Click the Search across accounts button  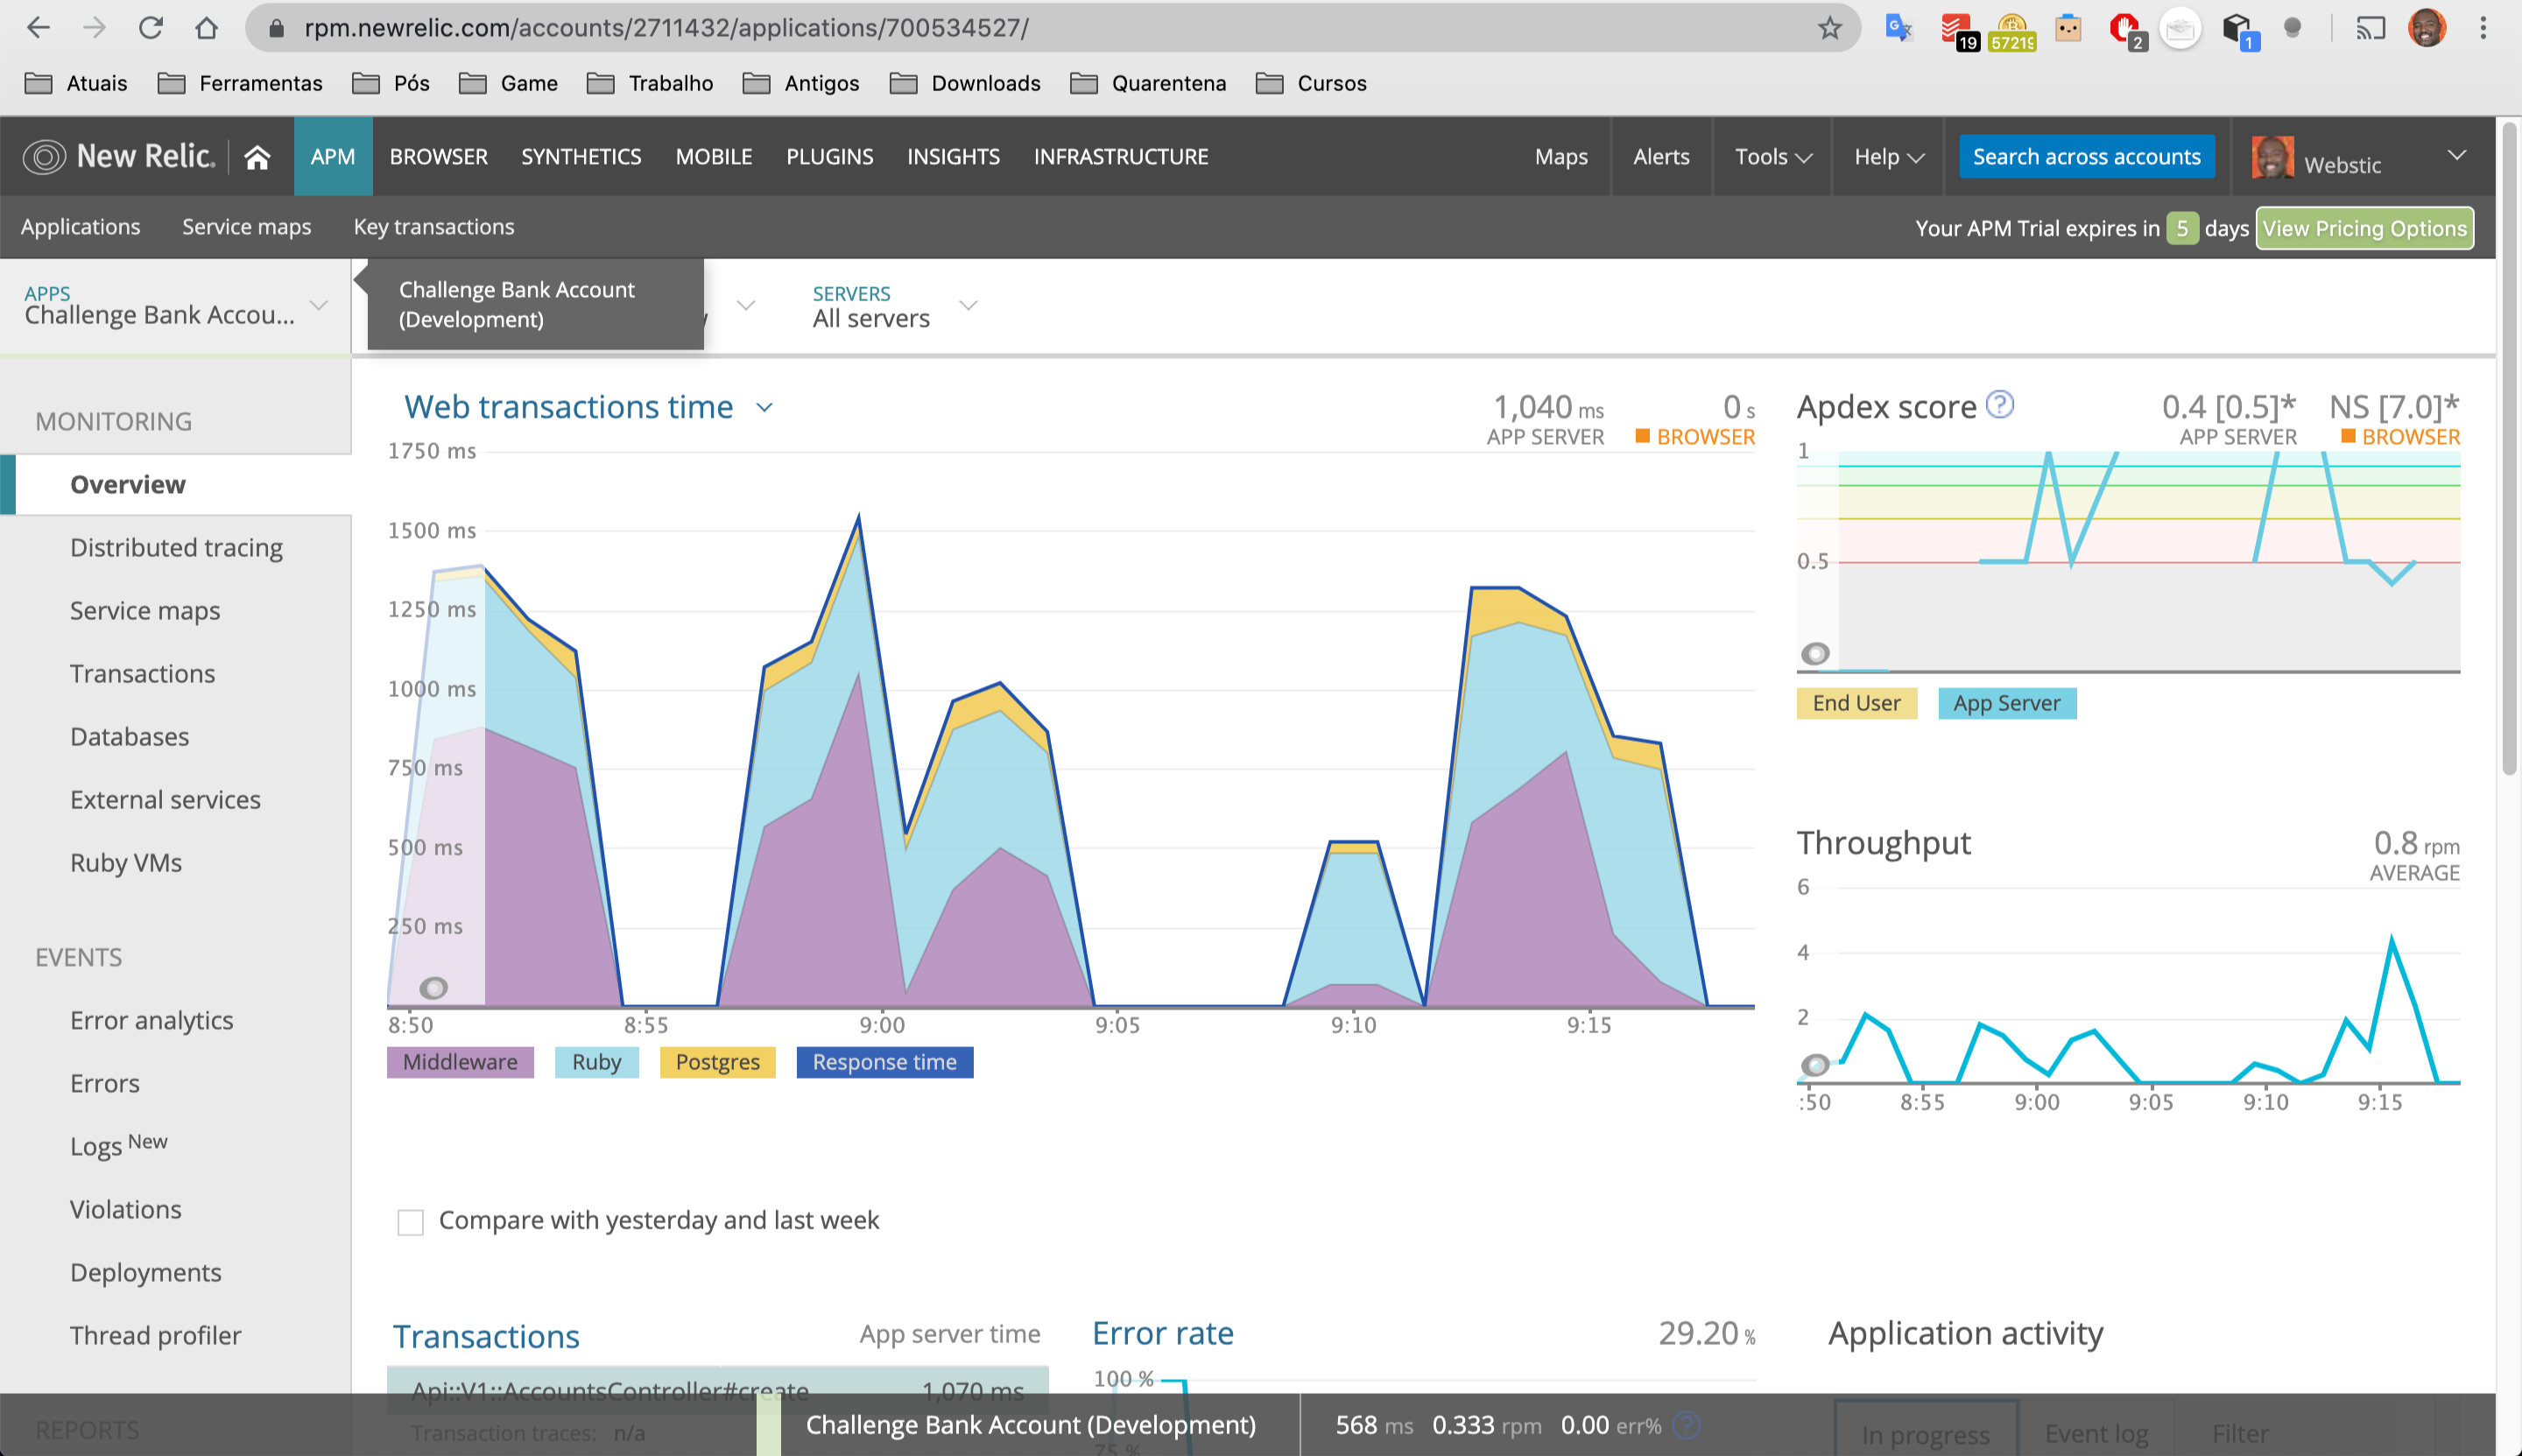coord(2086,157)
